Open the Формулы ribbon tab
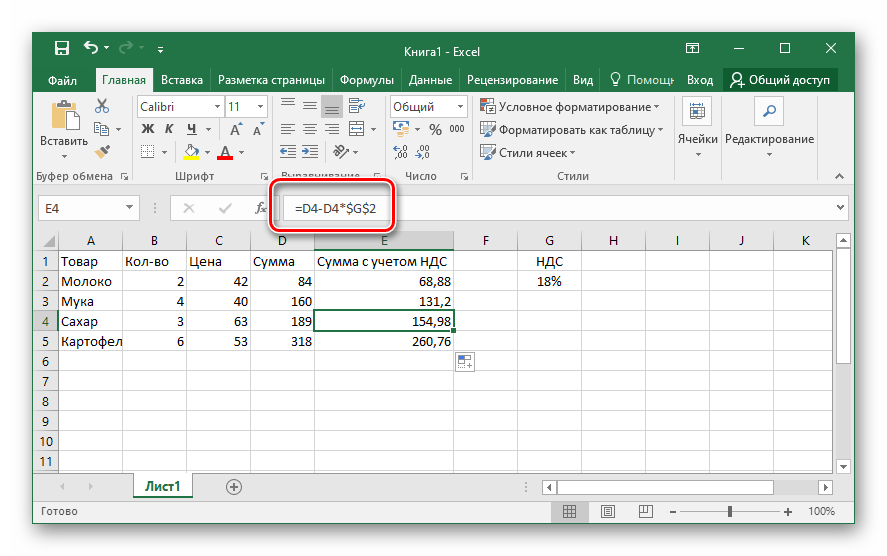887x556 pixels. tap(366, 80)
